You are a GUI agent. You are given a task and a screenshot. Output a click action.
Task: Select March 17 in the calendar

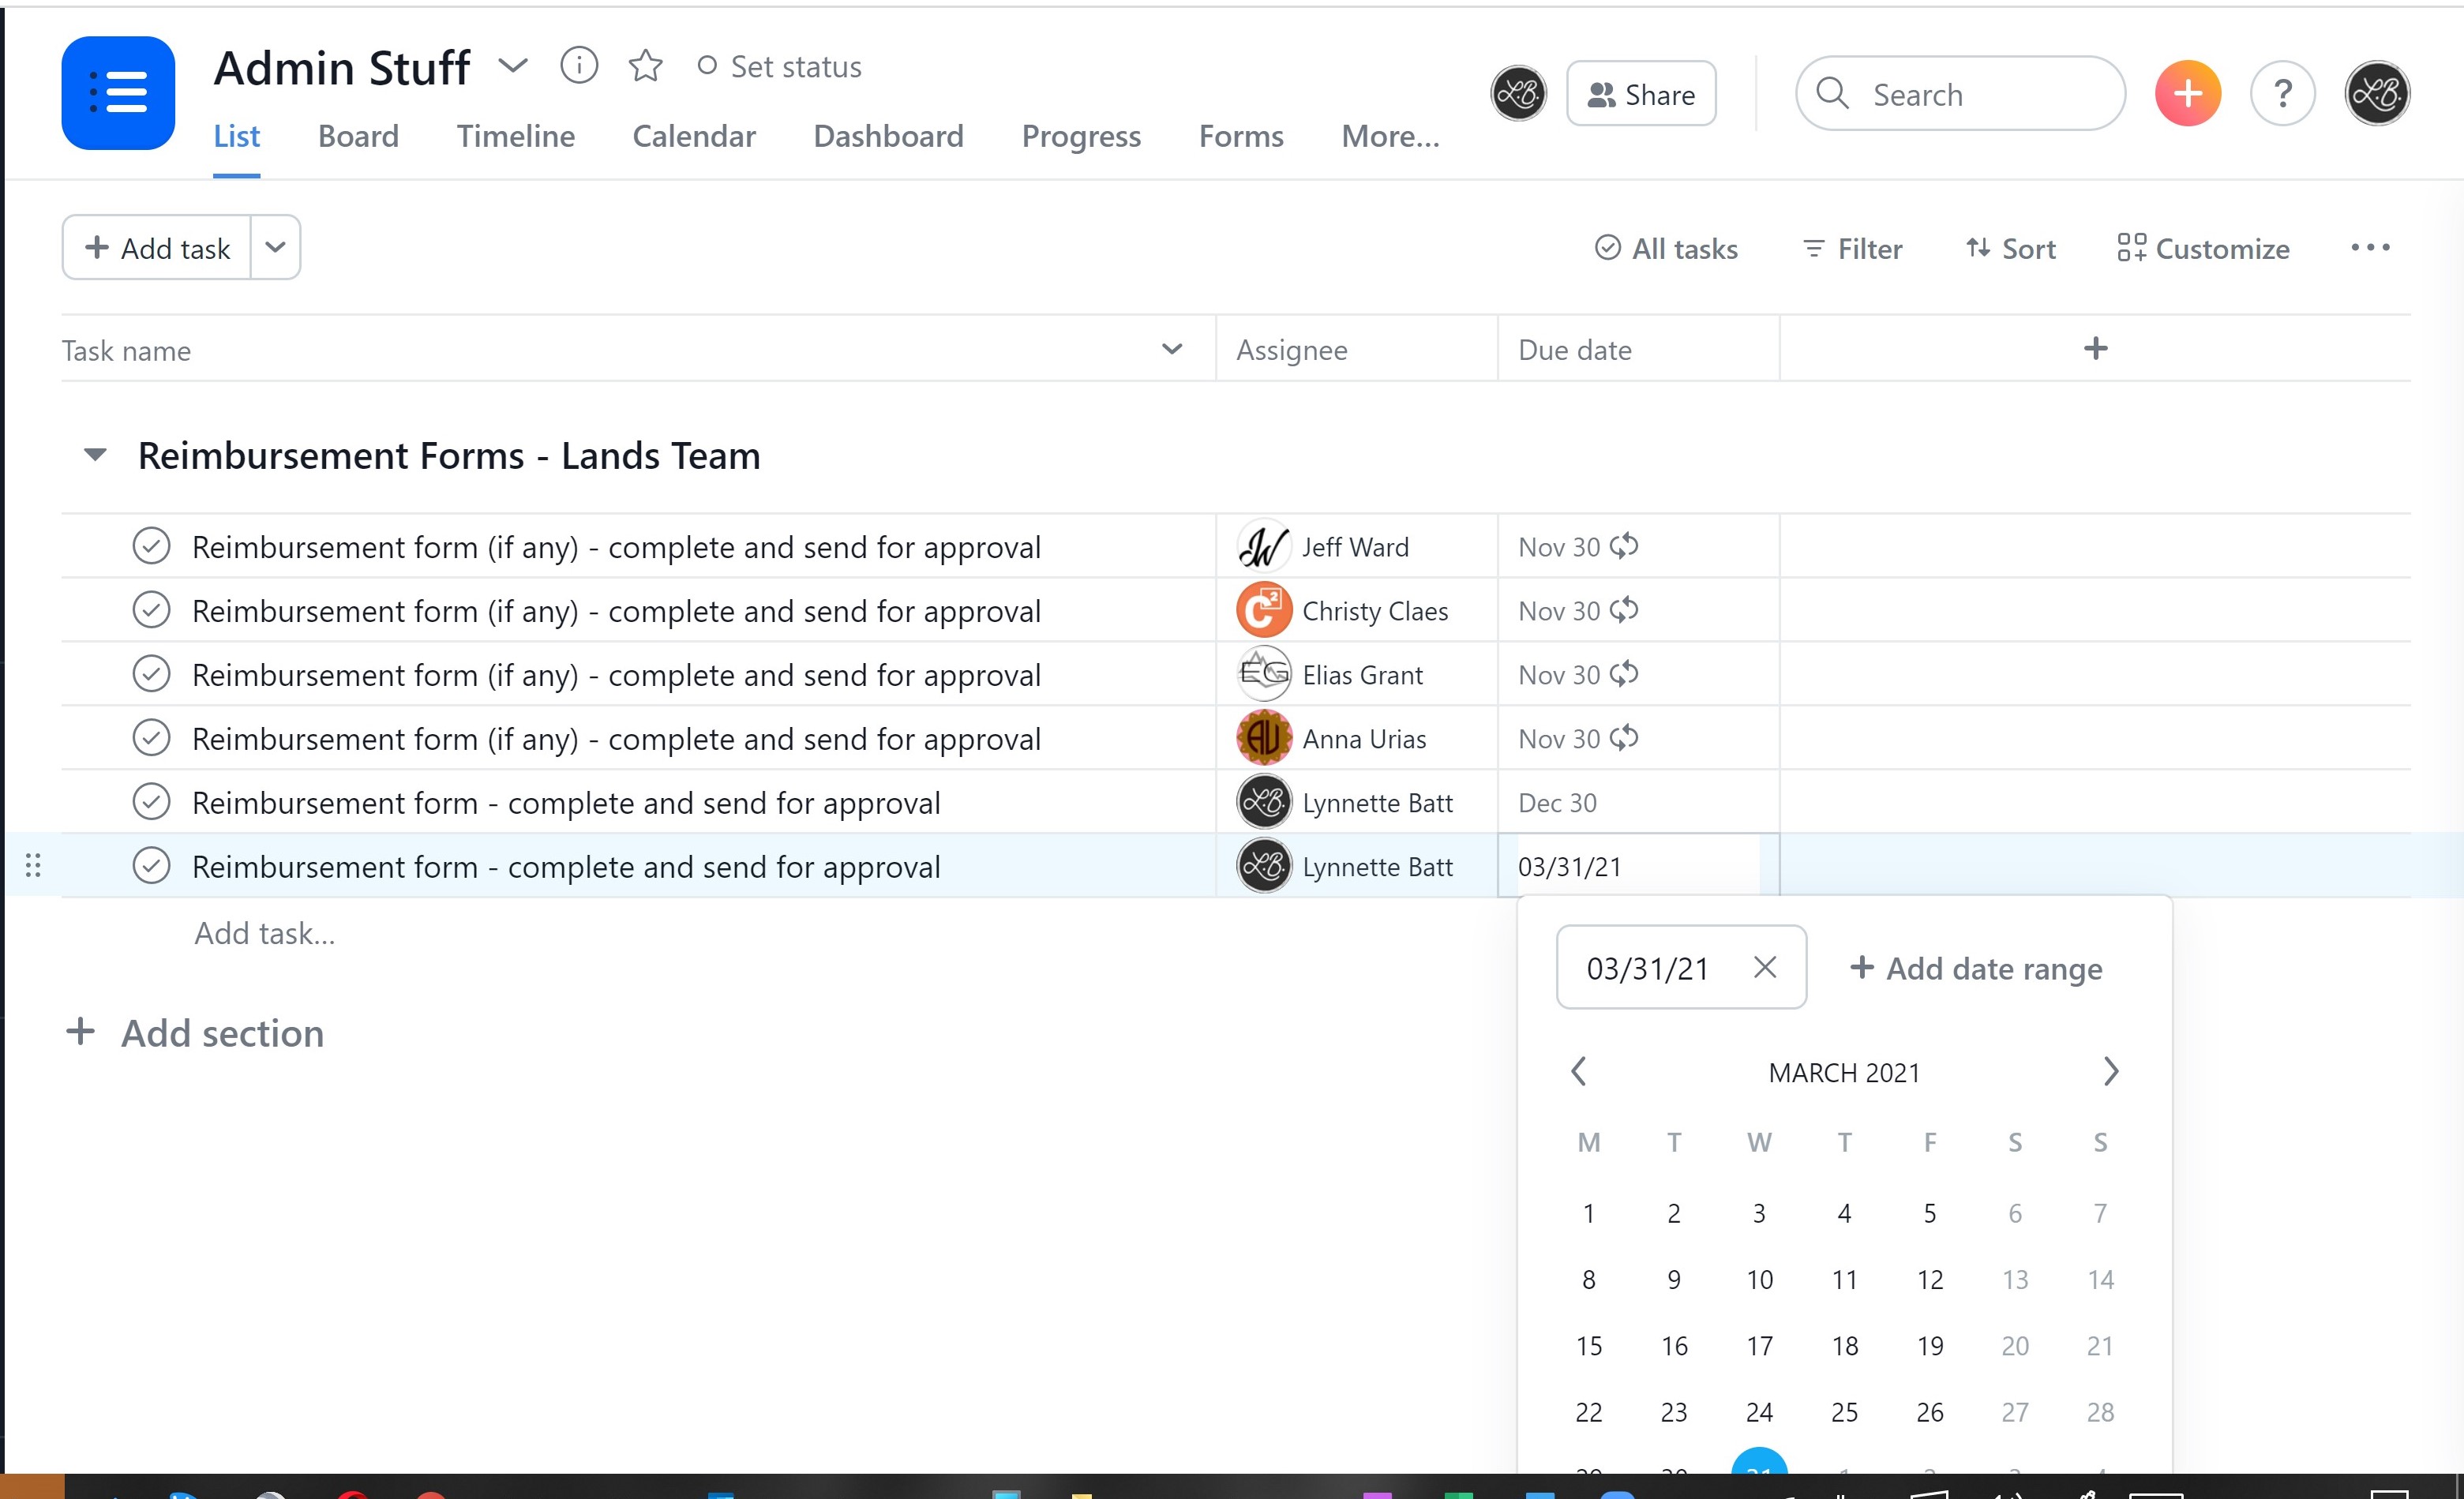1759,1346
